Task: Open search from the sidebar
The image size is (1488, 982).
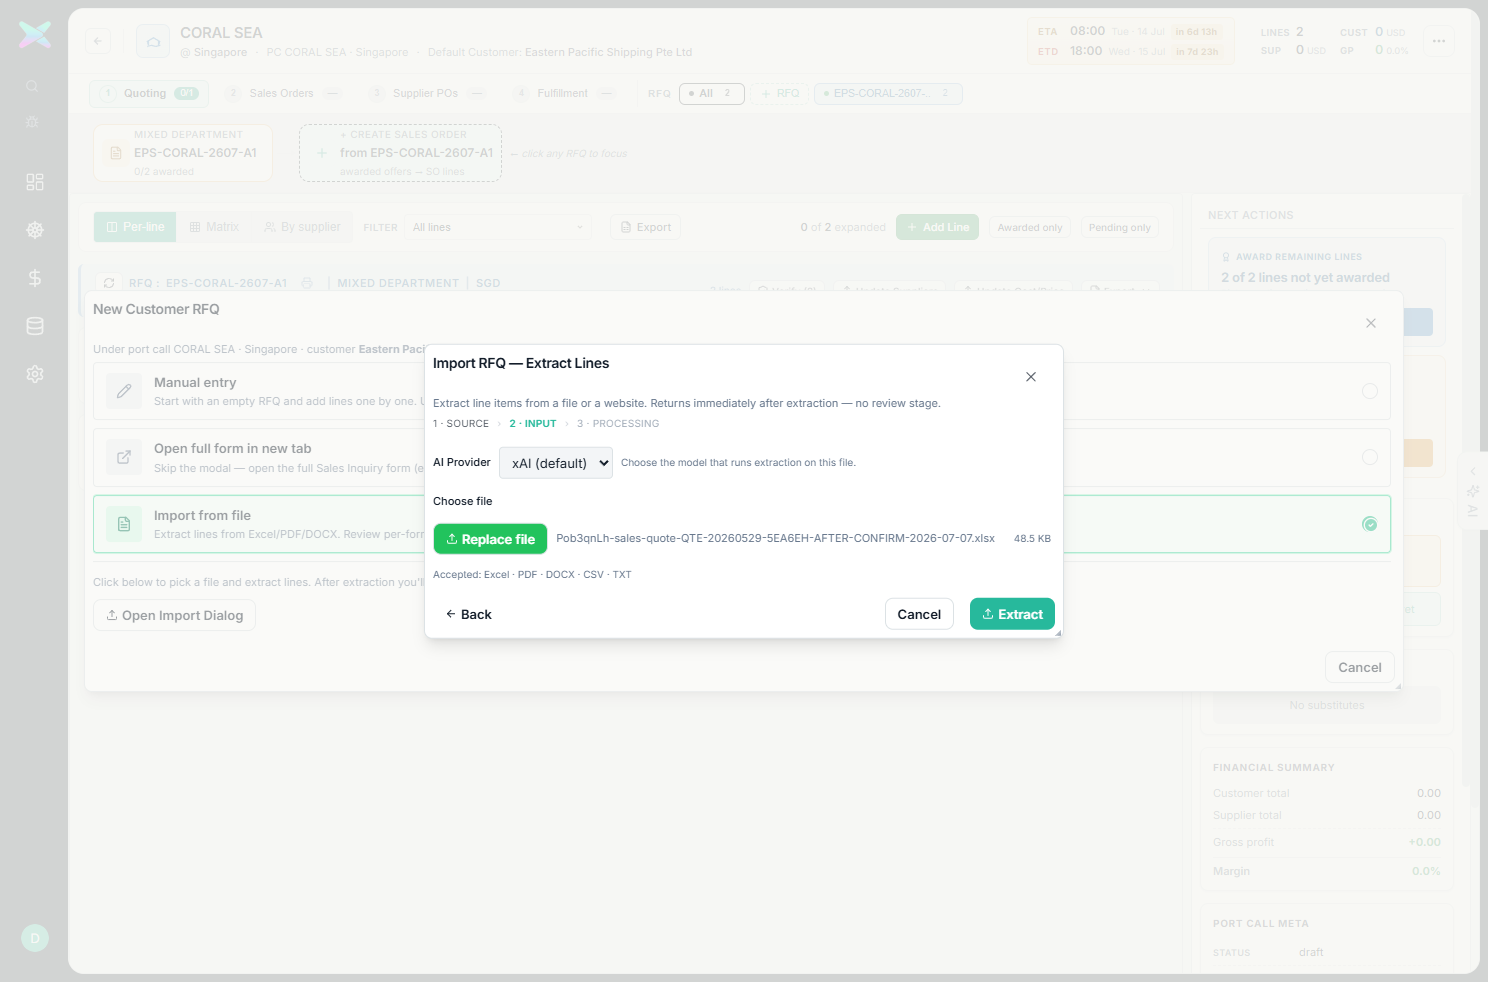Action: tap(33, 87)
